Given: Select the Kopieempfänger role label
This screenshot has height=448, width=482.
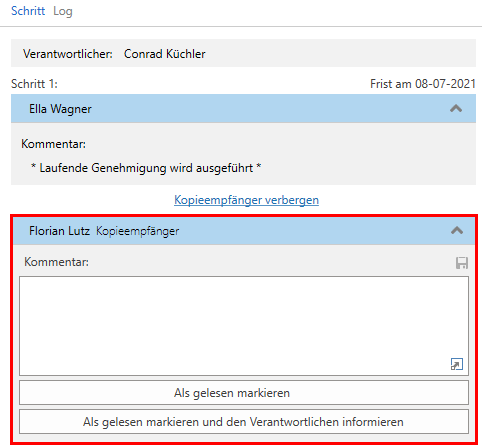Looking at the screenshot, I should 138,231.
